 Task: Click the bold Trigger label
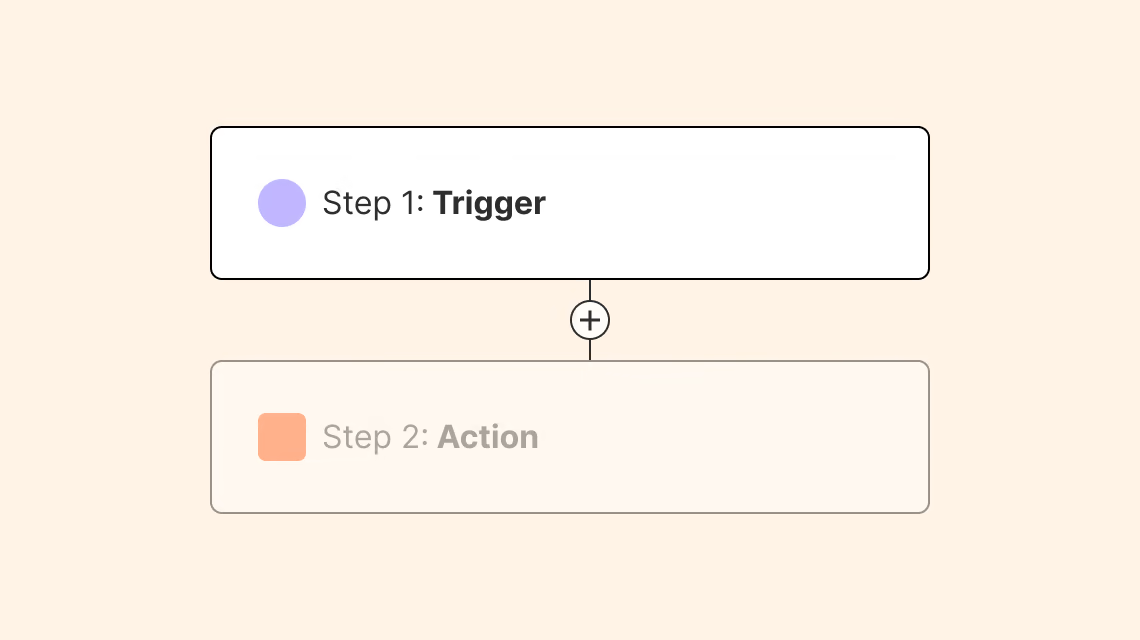tap(489, 204)
